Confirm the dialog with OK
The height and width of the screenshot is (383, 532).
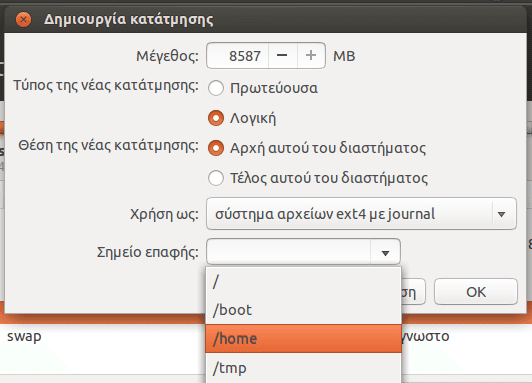click(x=476, y=292)
